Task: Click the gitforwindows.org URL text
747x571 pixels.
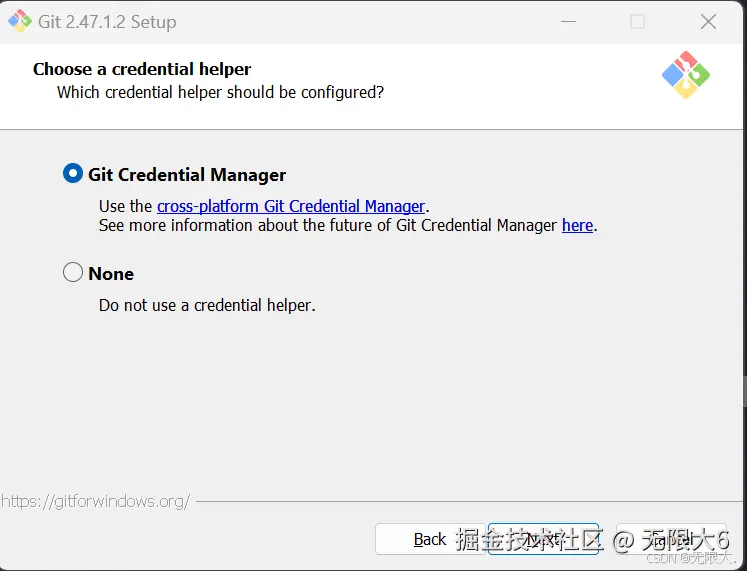Action: [95, 501]
